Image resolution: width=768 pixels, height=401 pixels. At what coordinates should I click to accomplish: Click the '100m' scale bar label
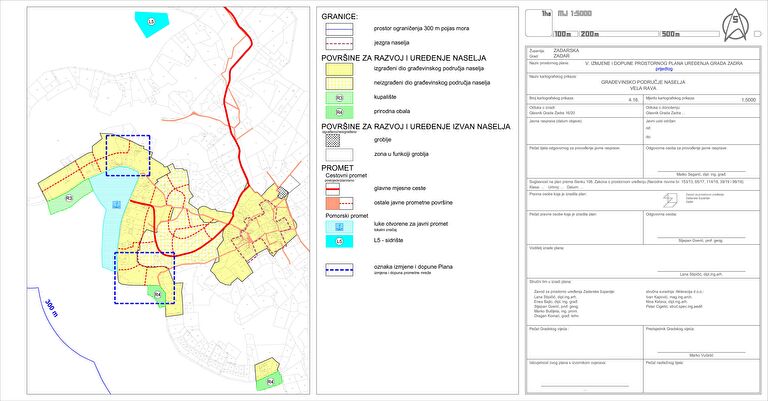point(563,34)
